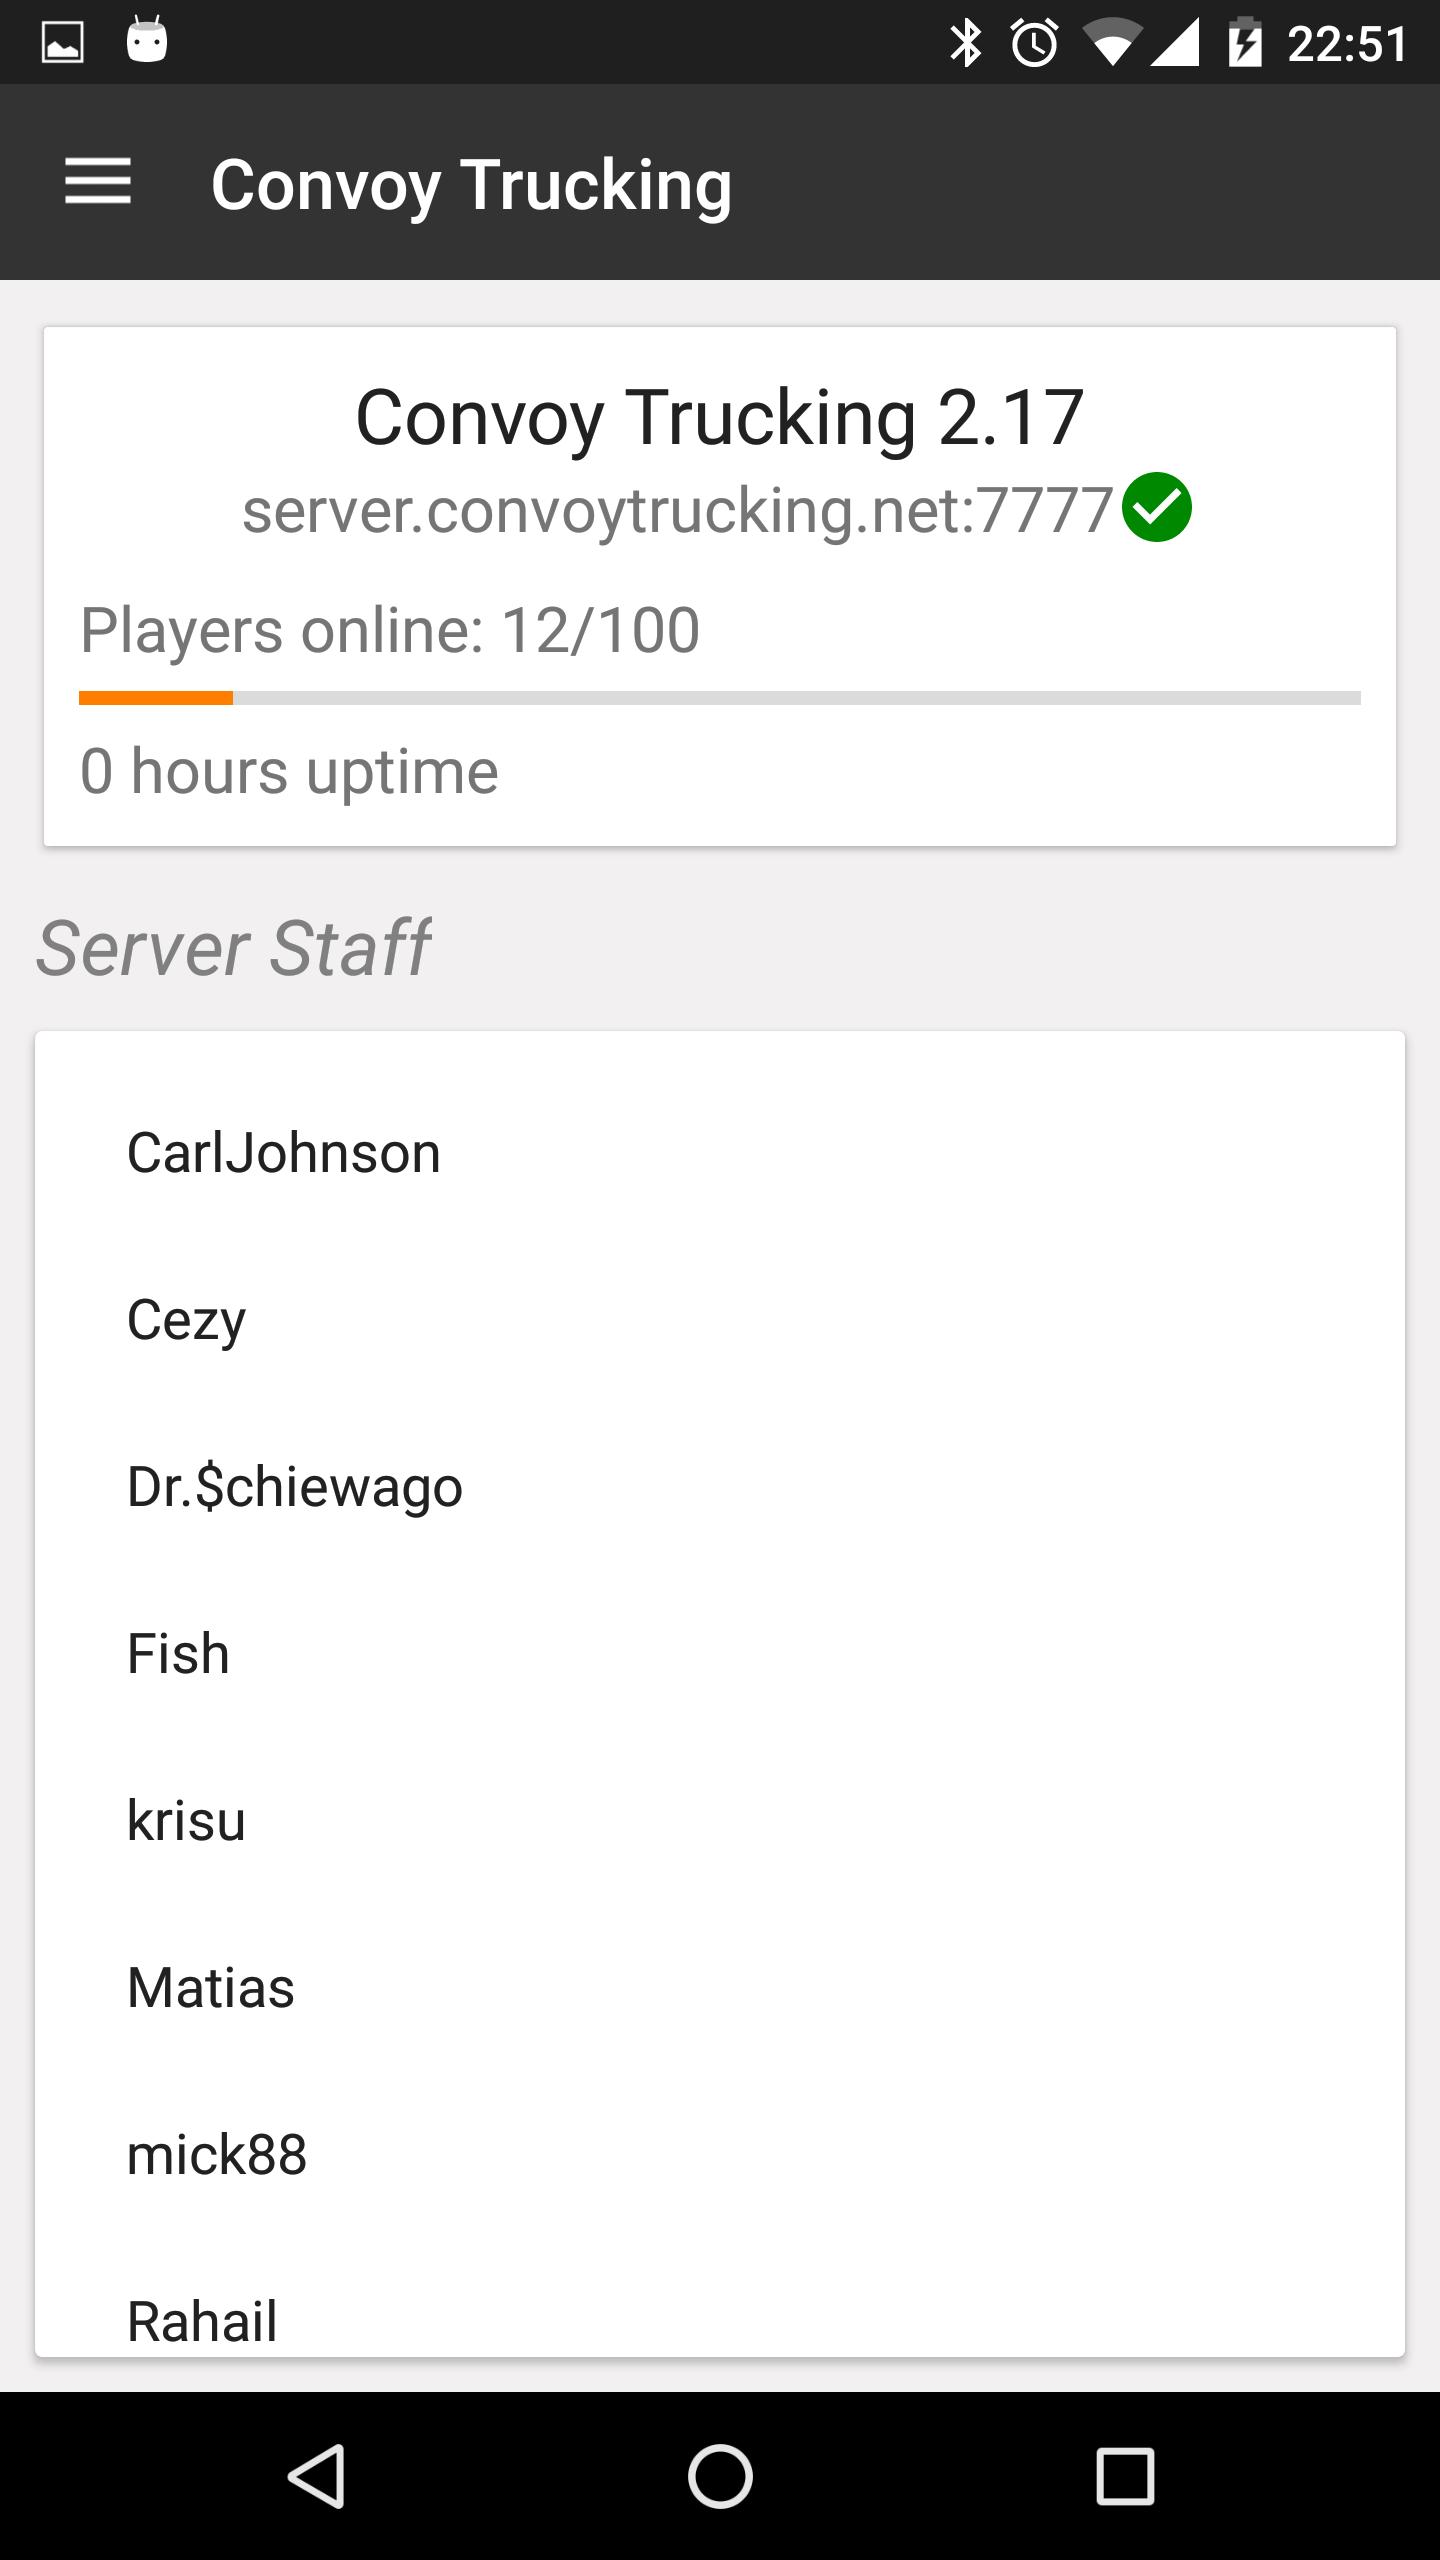This screenshot has height=2560, width=1440.
Task: Open Matias staff entry
Action: coord(211,1988)
